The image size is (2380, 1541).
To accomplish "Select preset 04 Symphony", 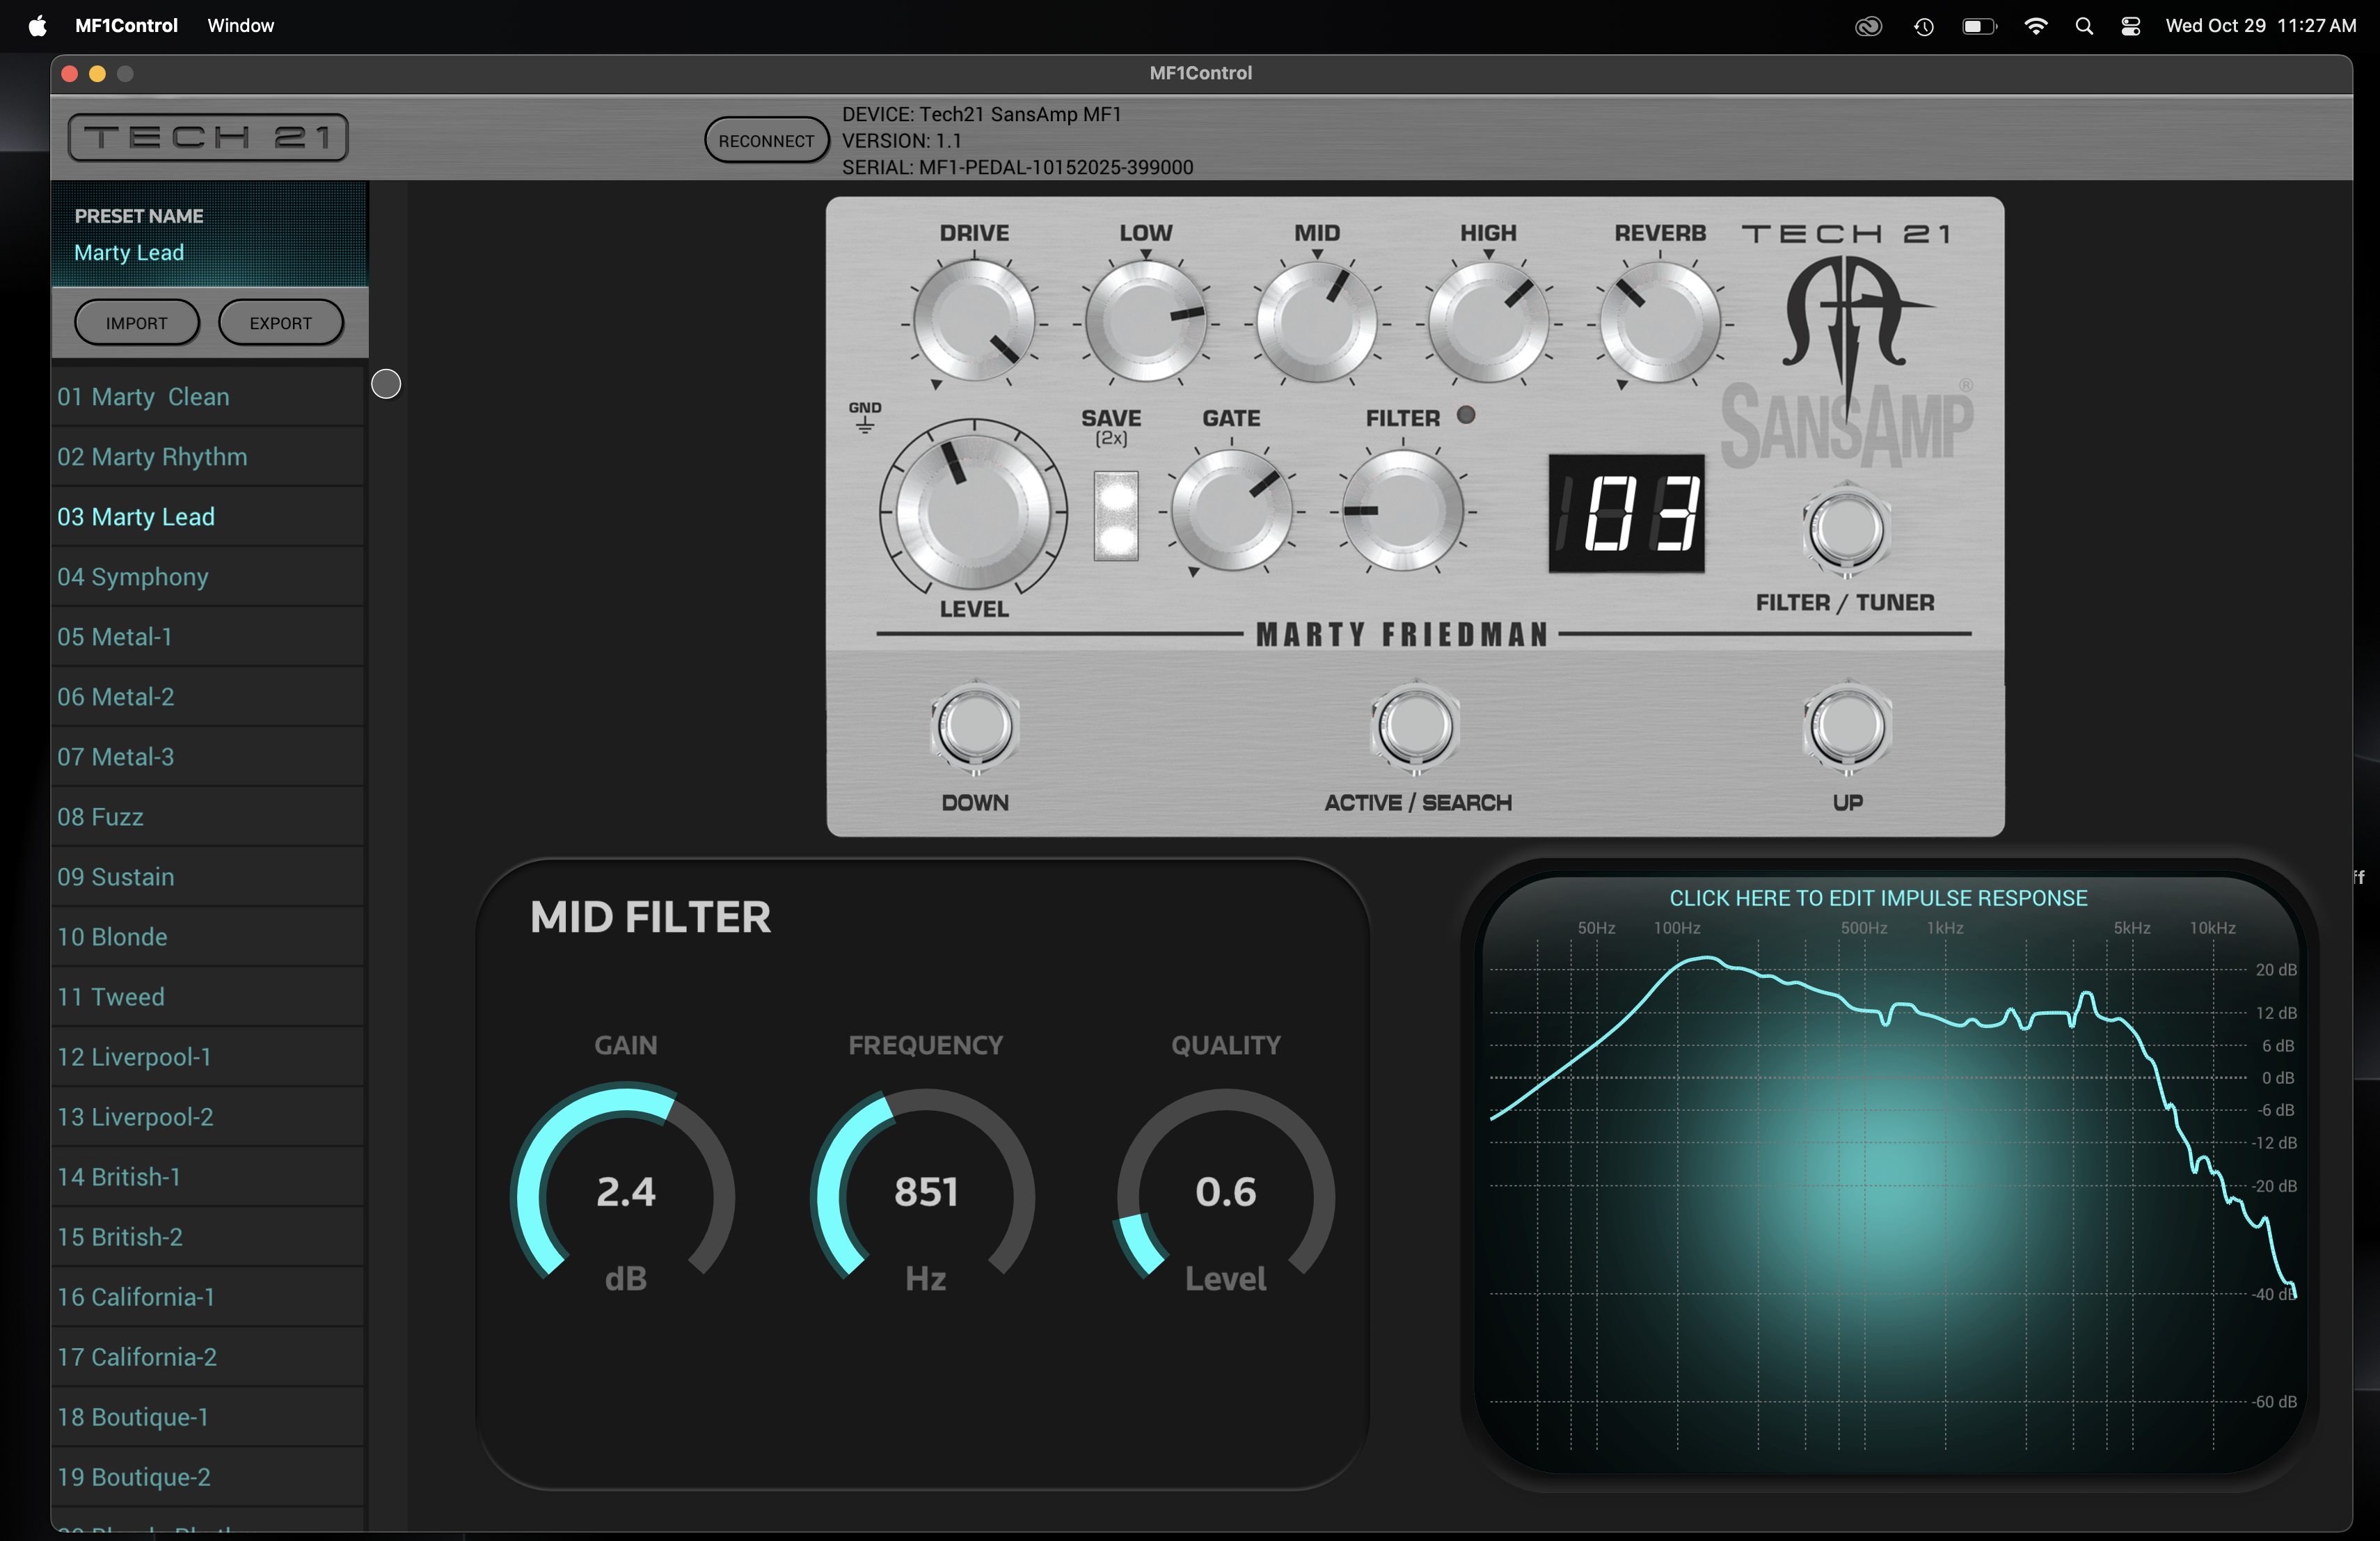I will 133,577.
